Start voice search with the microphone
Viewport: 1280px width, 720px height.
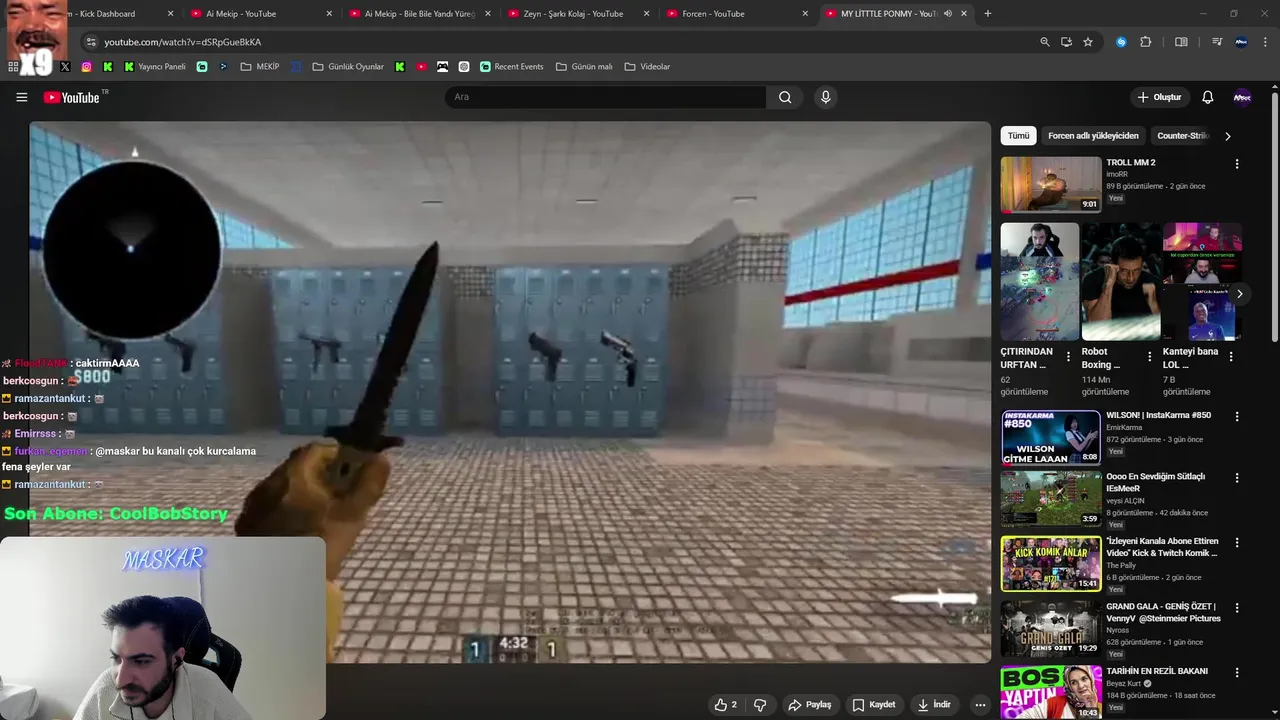(825, 97)
